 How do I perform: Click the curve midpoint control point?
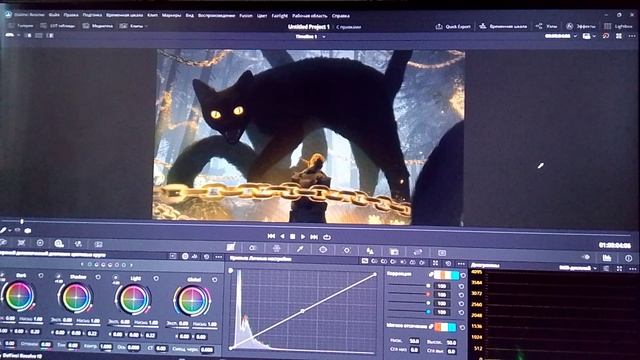click(x=302, y=311)
